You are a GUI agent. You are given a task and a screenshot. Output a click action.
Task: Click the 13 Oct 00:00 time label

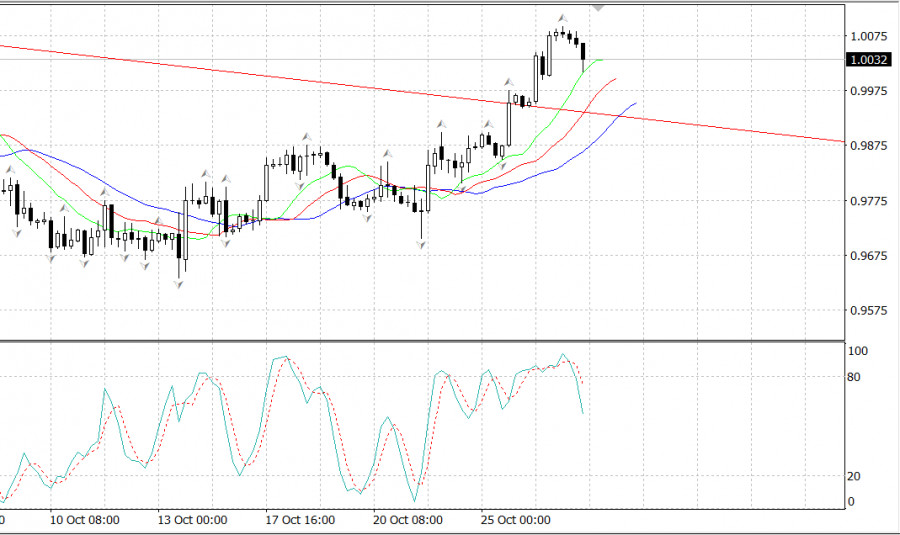click(x=192, y=520)
